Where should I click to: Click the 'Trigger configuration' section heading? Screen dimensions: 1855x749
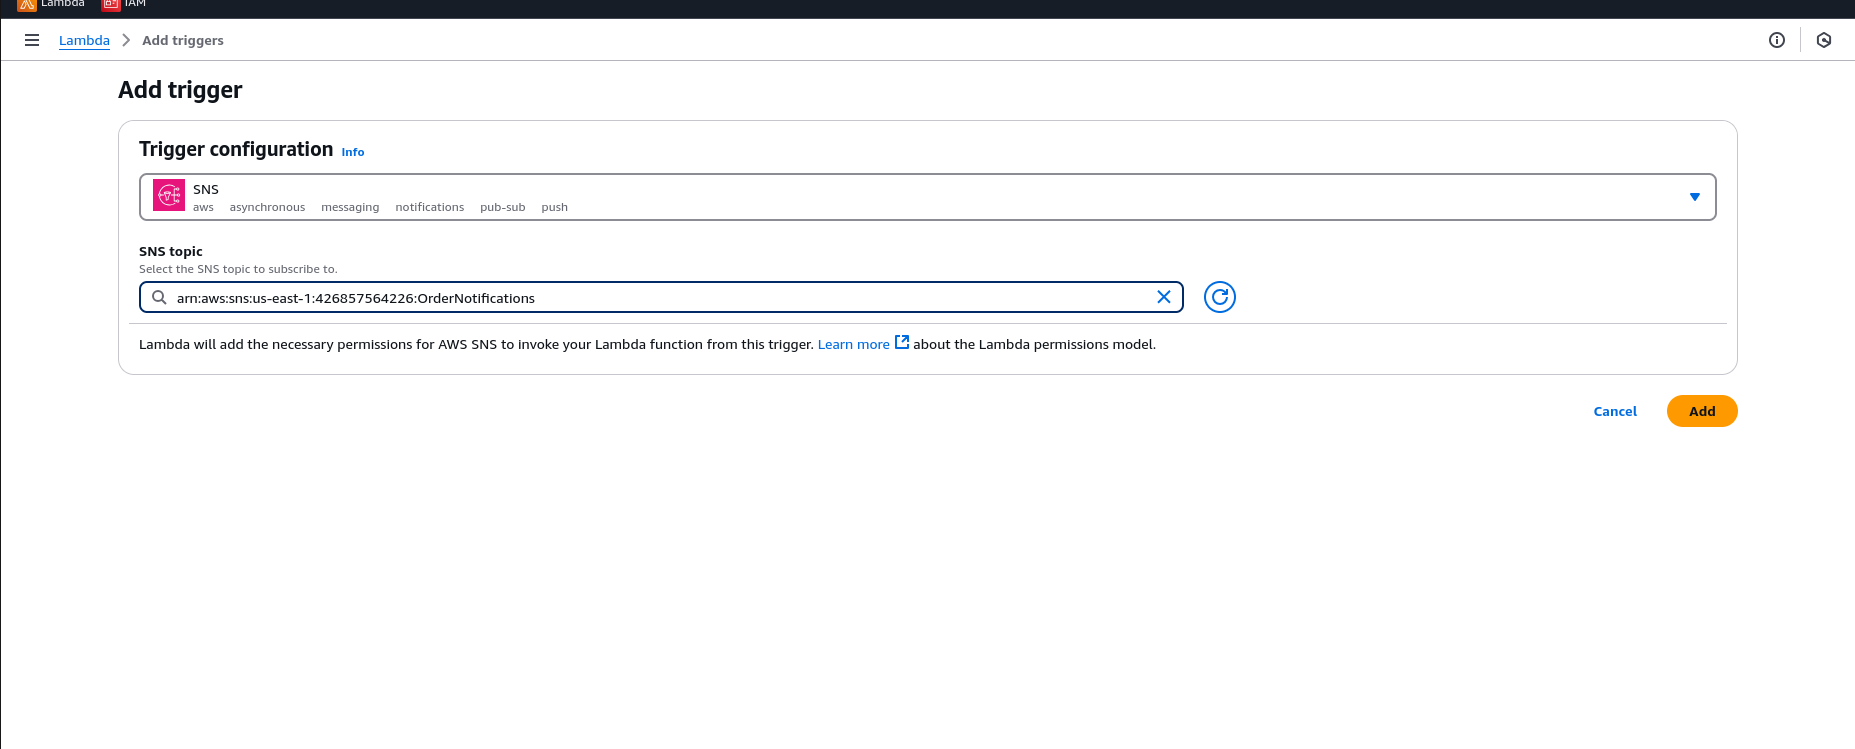(236, 149)
